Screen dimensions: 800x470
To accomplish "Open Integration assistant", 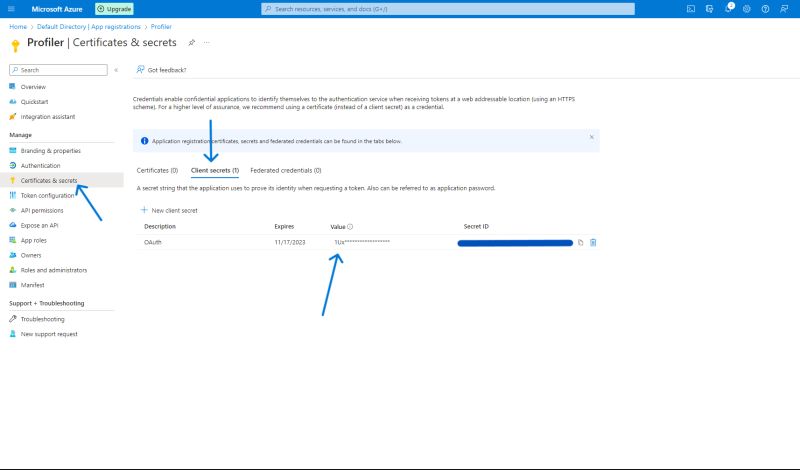I will (47, 117).
